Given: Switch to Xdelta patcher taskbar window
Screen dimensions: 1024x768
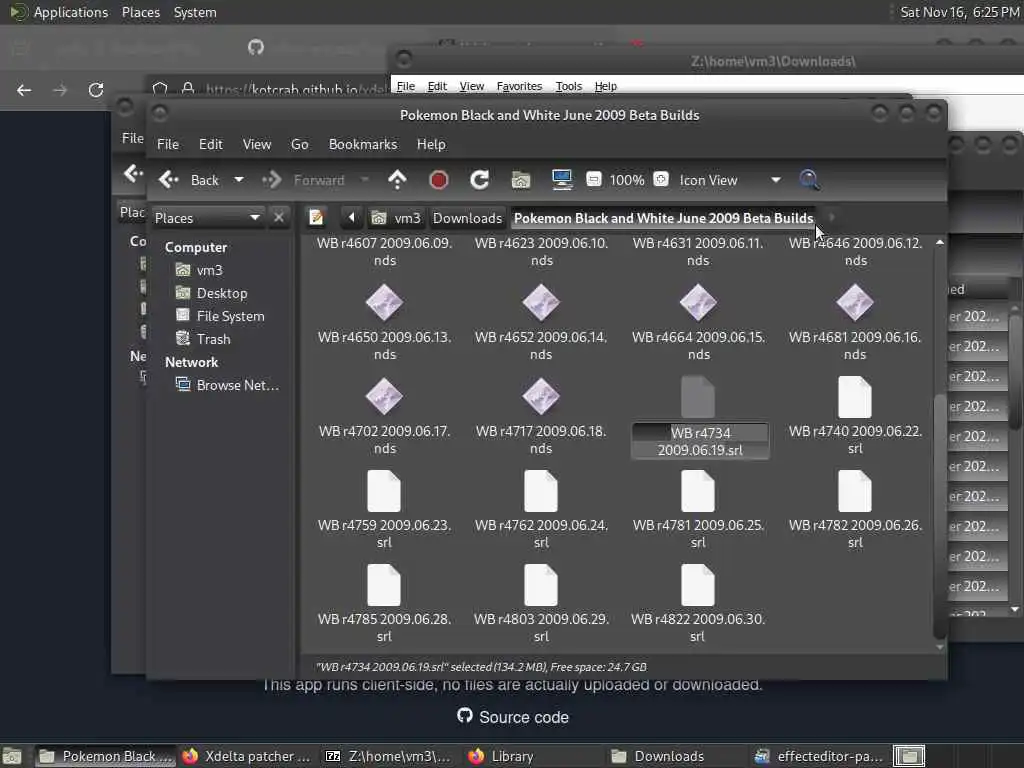Looking at the screenshot, I should (x=247, y=756).
